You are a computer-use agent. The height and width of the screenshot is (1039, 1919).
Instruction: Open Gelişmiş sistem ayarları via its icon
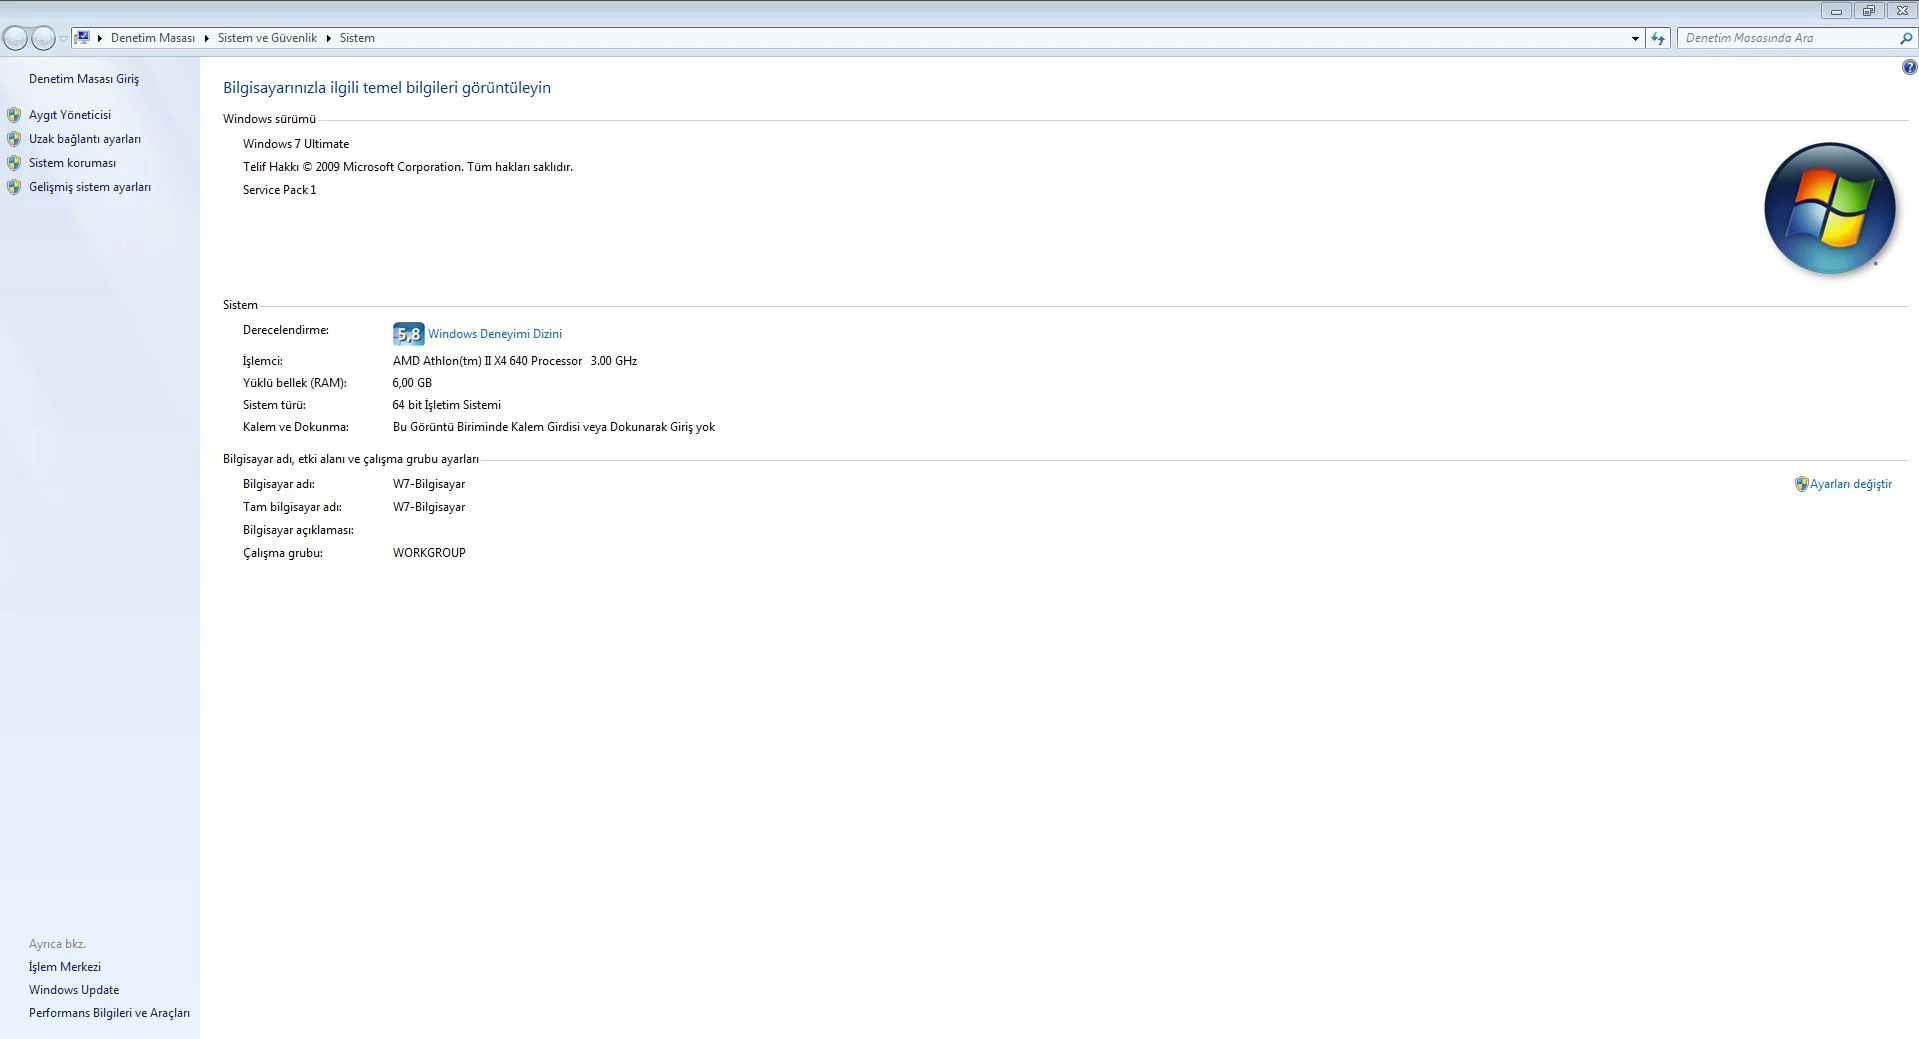(13, 186)
